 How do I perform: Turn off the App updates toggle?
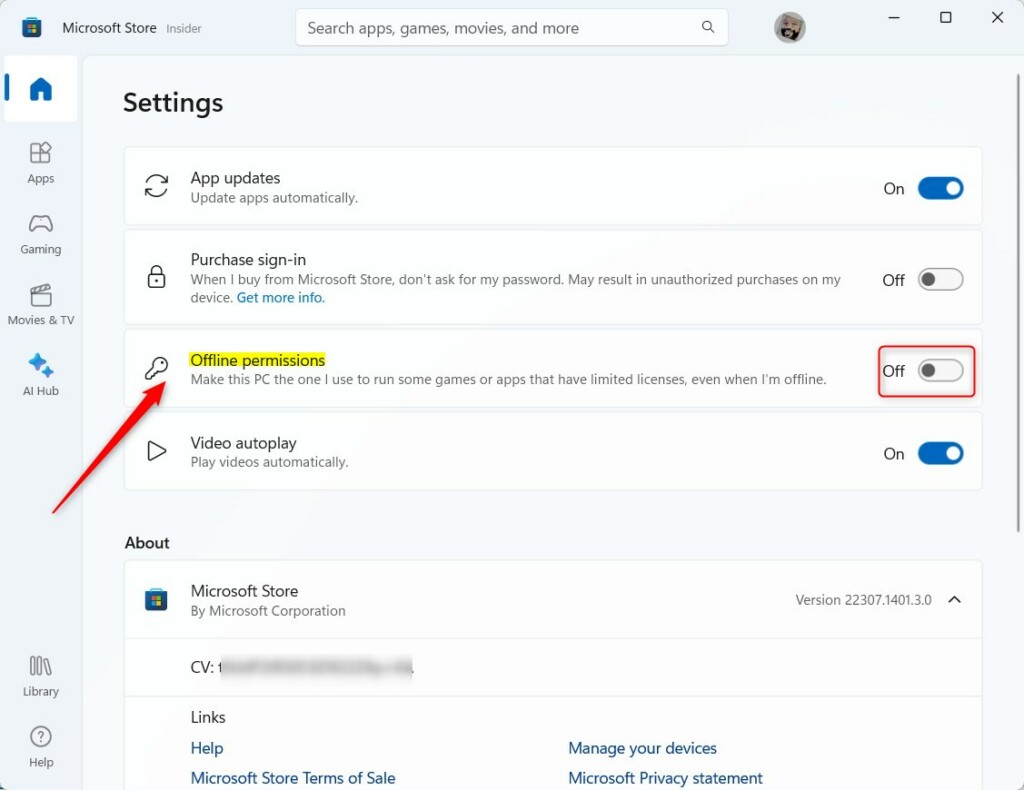(x=940, y=188)
